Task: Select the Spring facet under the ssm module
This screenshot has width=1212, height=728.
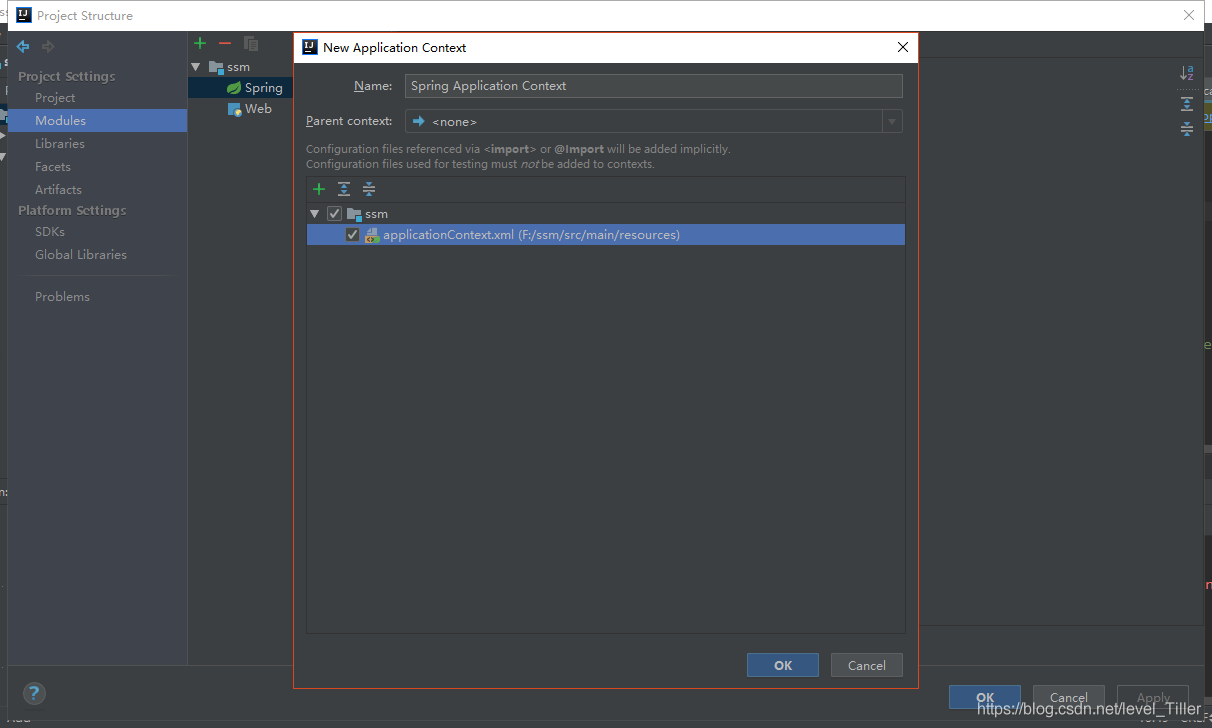Action: click(255, 88)
